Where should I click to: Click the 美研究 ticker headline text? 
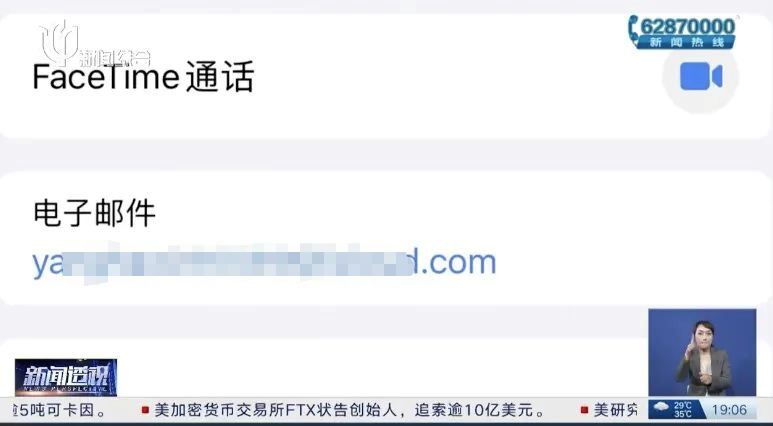coord(616,410)
